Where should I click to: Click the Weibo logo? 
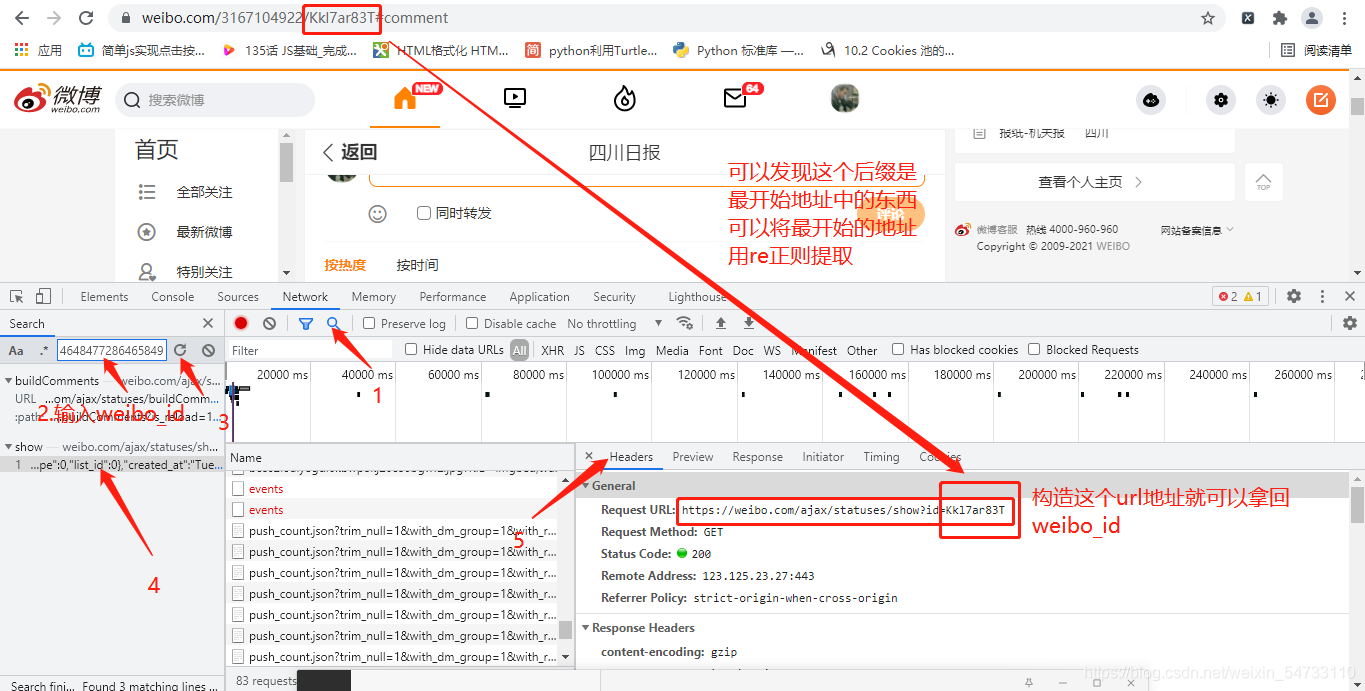pos(58,99)
